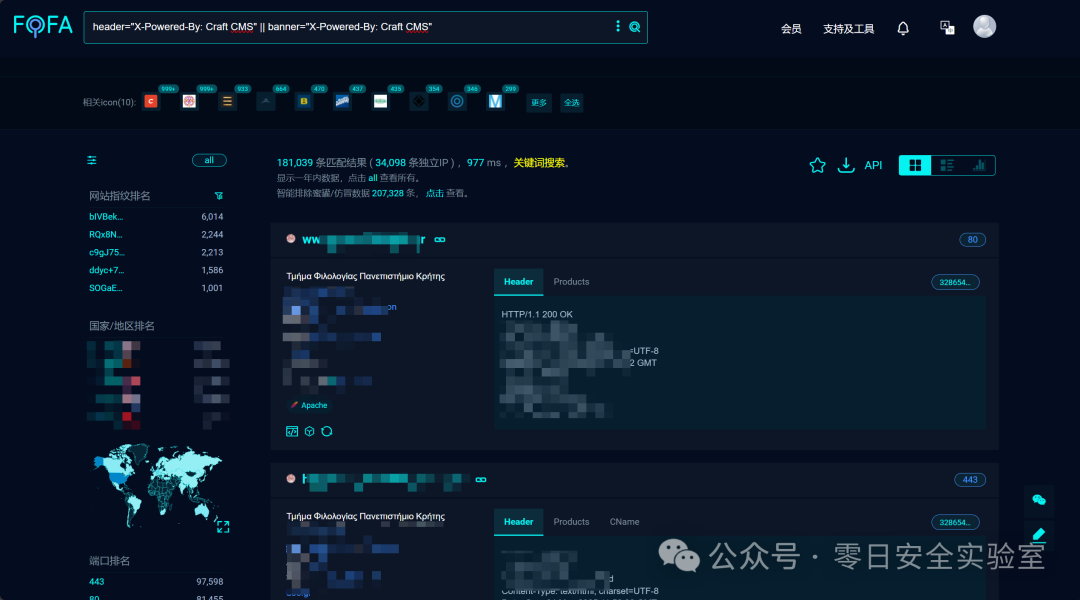Select the icon with count 664

[x=266, y=101]
